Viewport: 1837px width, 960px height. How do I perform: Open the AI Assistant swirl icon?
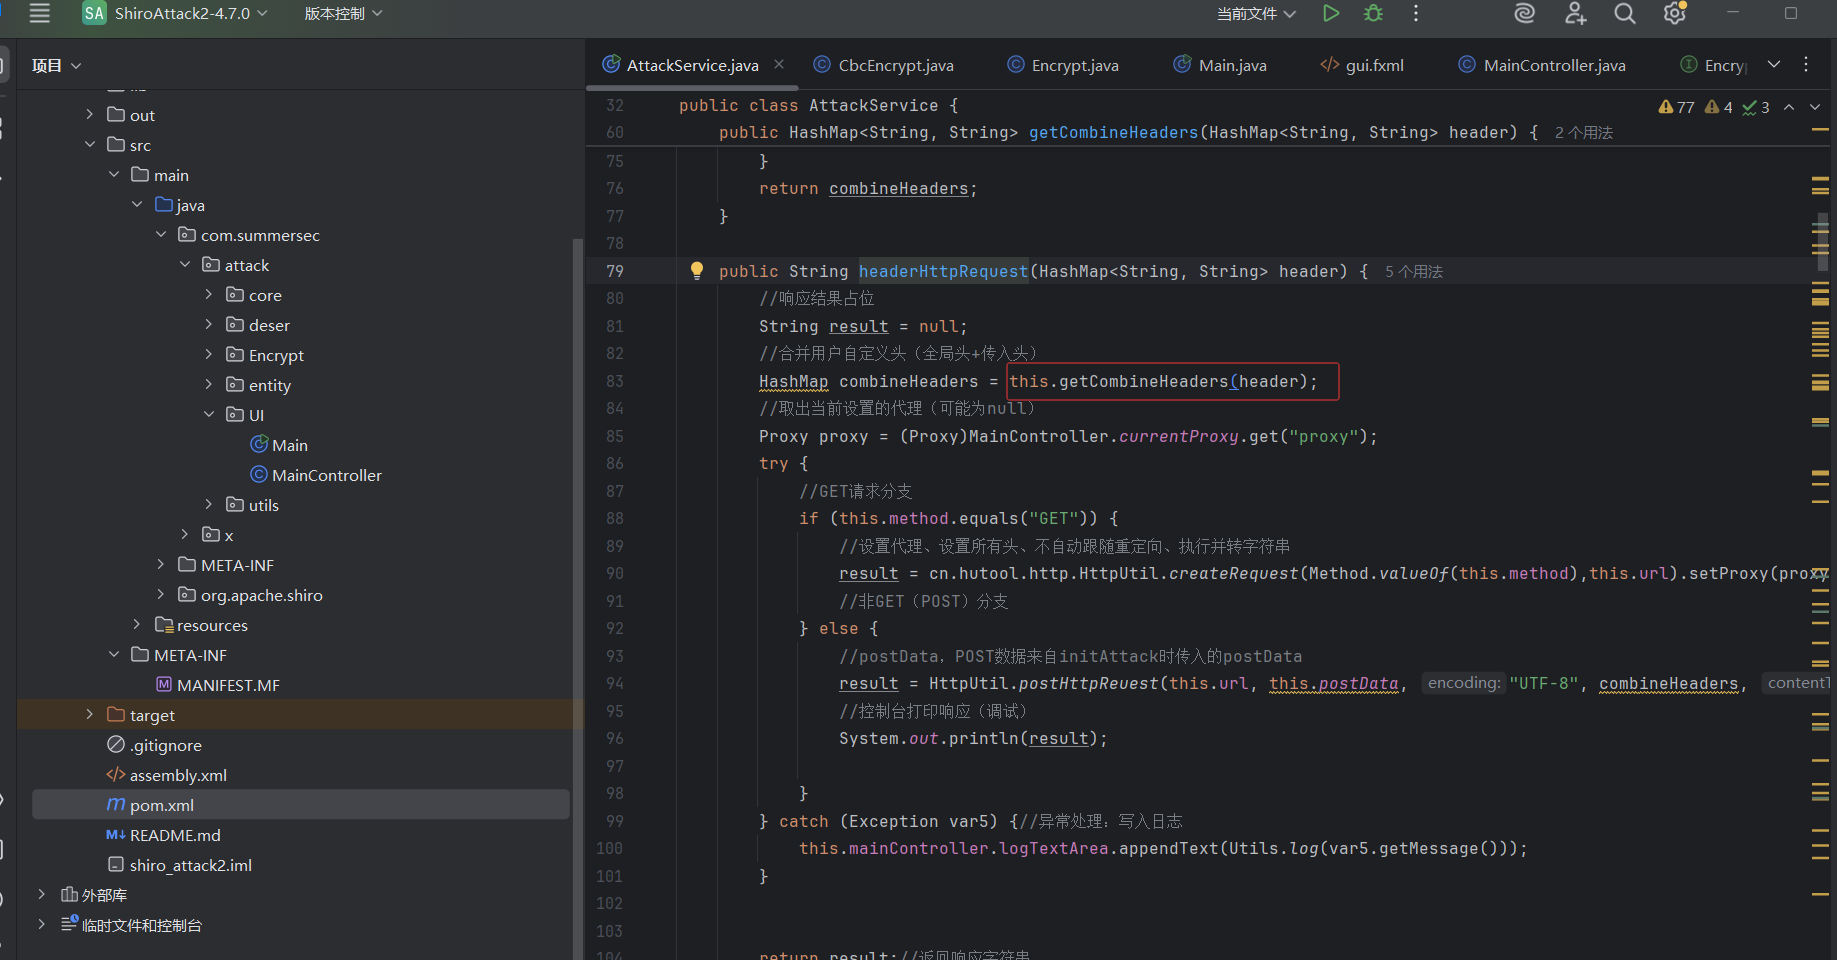point(1524,14)
